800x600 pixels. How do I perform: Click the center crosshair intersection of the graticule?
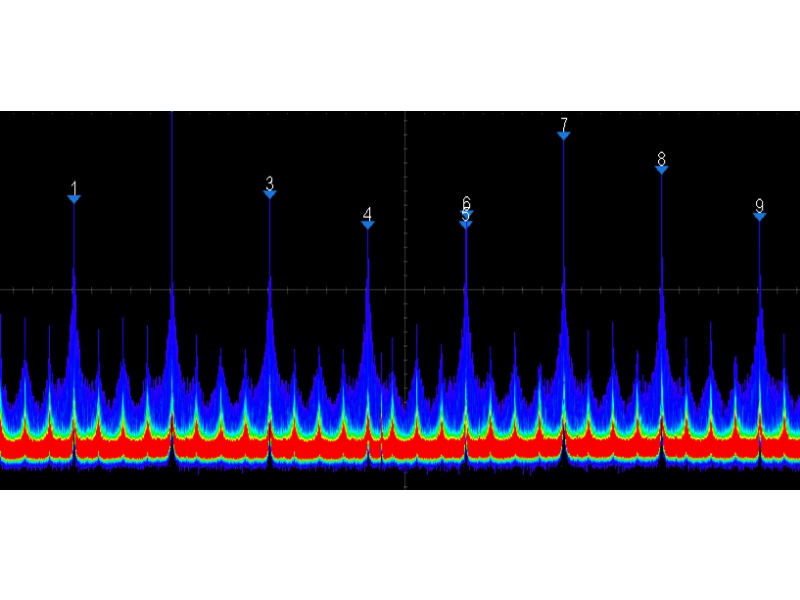click(x=405, y=291)
